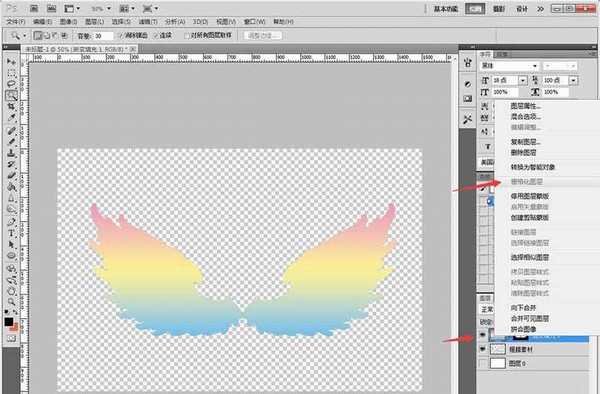Select the Lasso tool

point(11,84)
